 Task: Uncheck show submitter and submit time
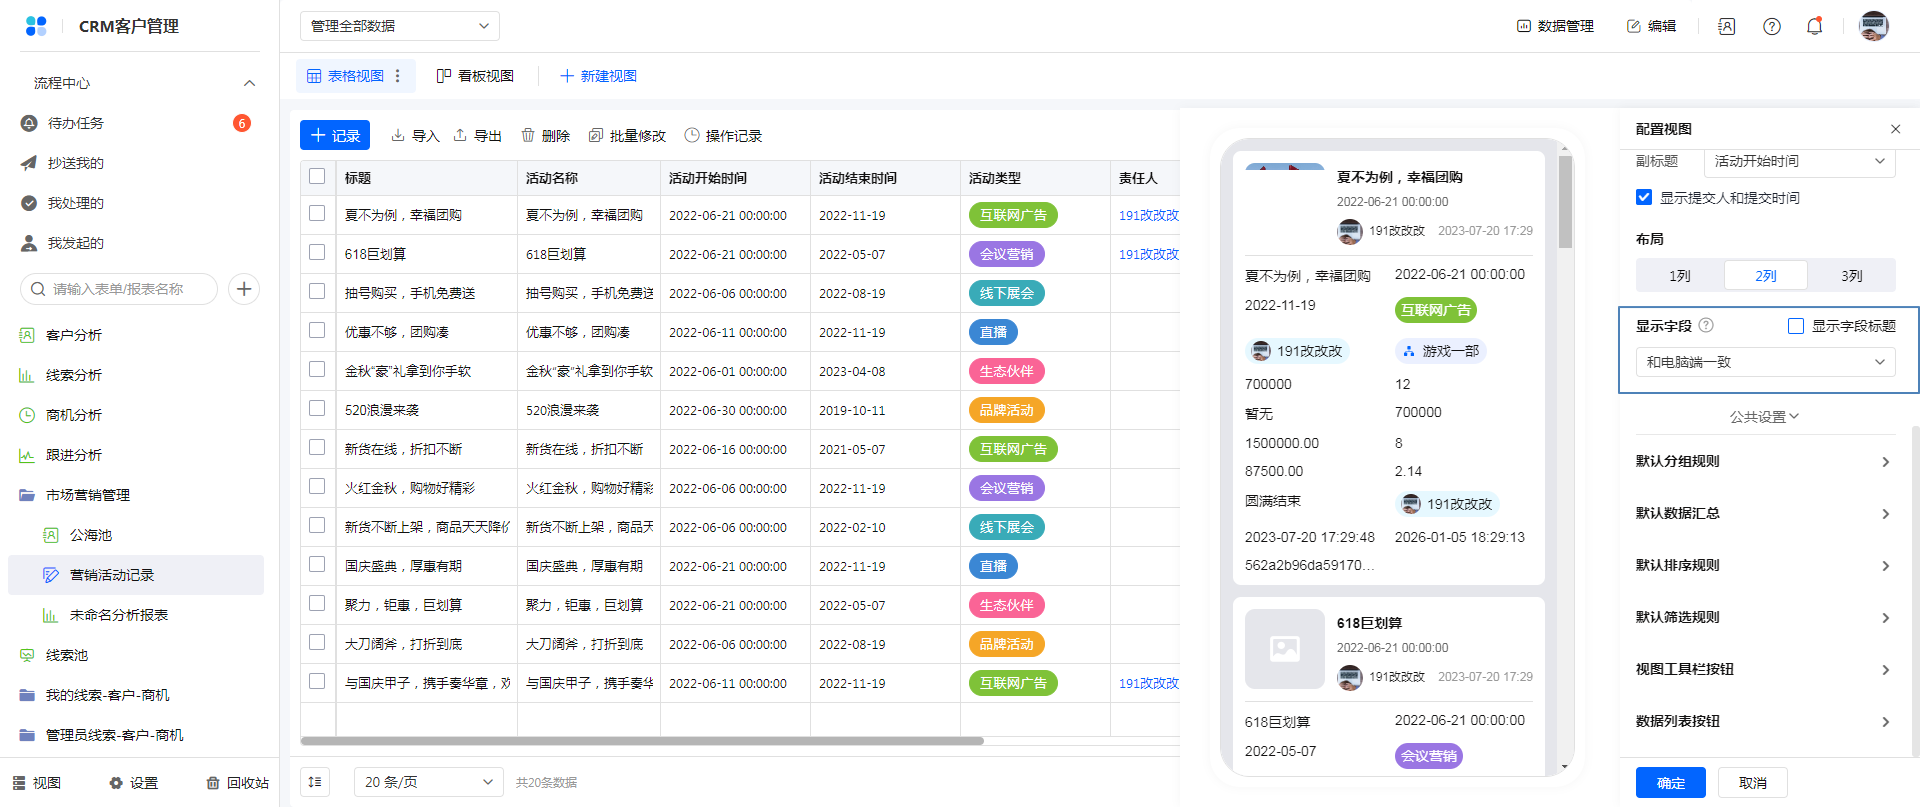tap(1644, 197)
